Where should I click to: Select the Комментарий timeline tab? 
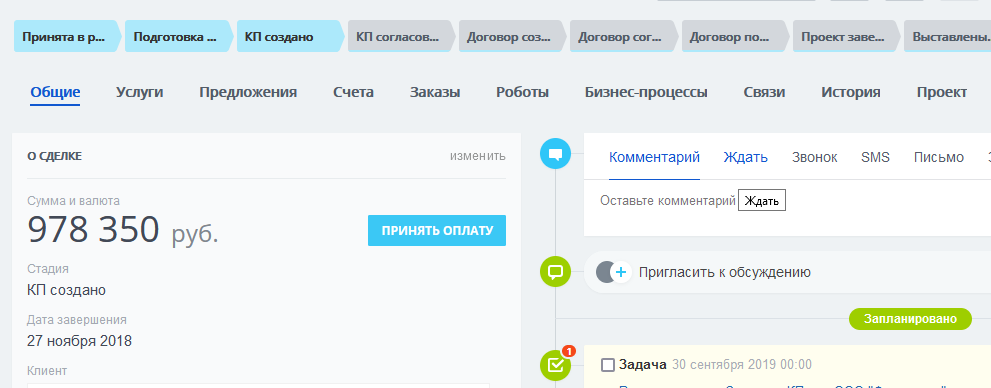pos(654,157)
